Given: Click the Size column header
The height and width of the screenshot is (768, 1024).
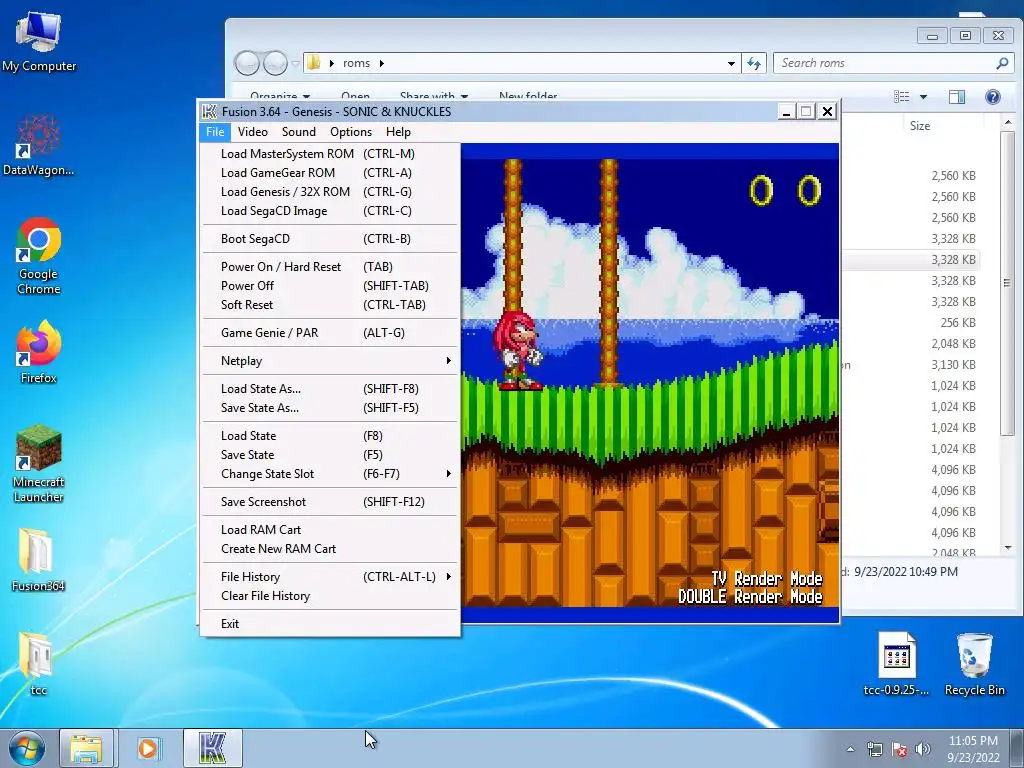Looking at the screenshot, I should click(x=920, y=126).
